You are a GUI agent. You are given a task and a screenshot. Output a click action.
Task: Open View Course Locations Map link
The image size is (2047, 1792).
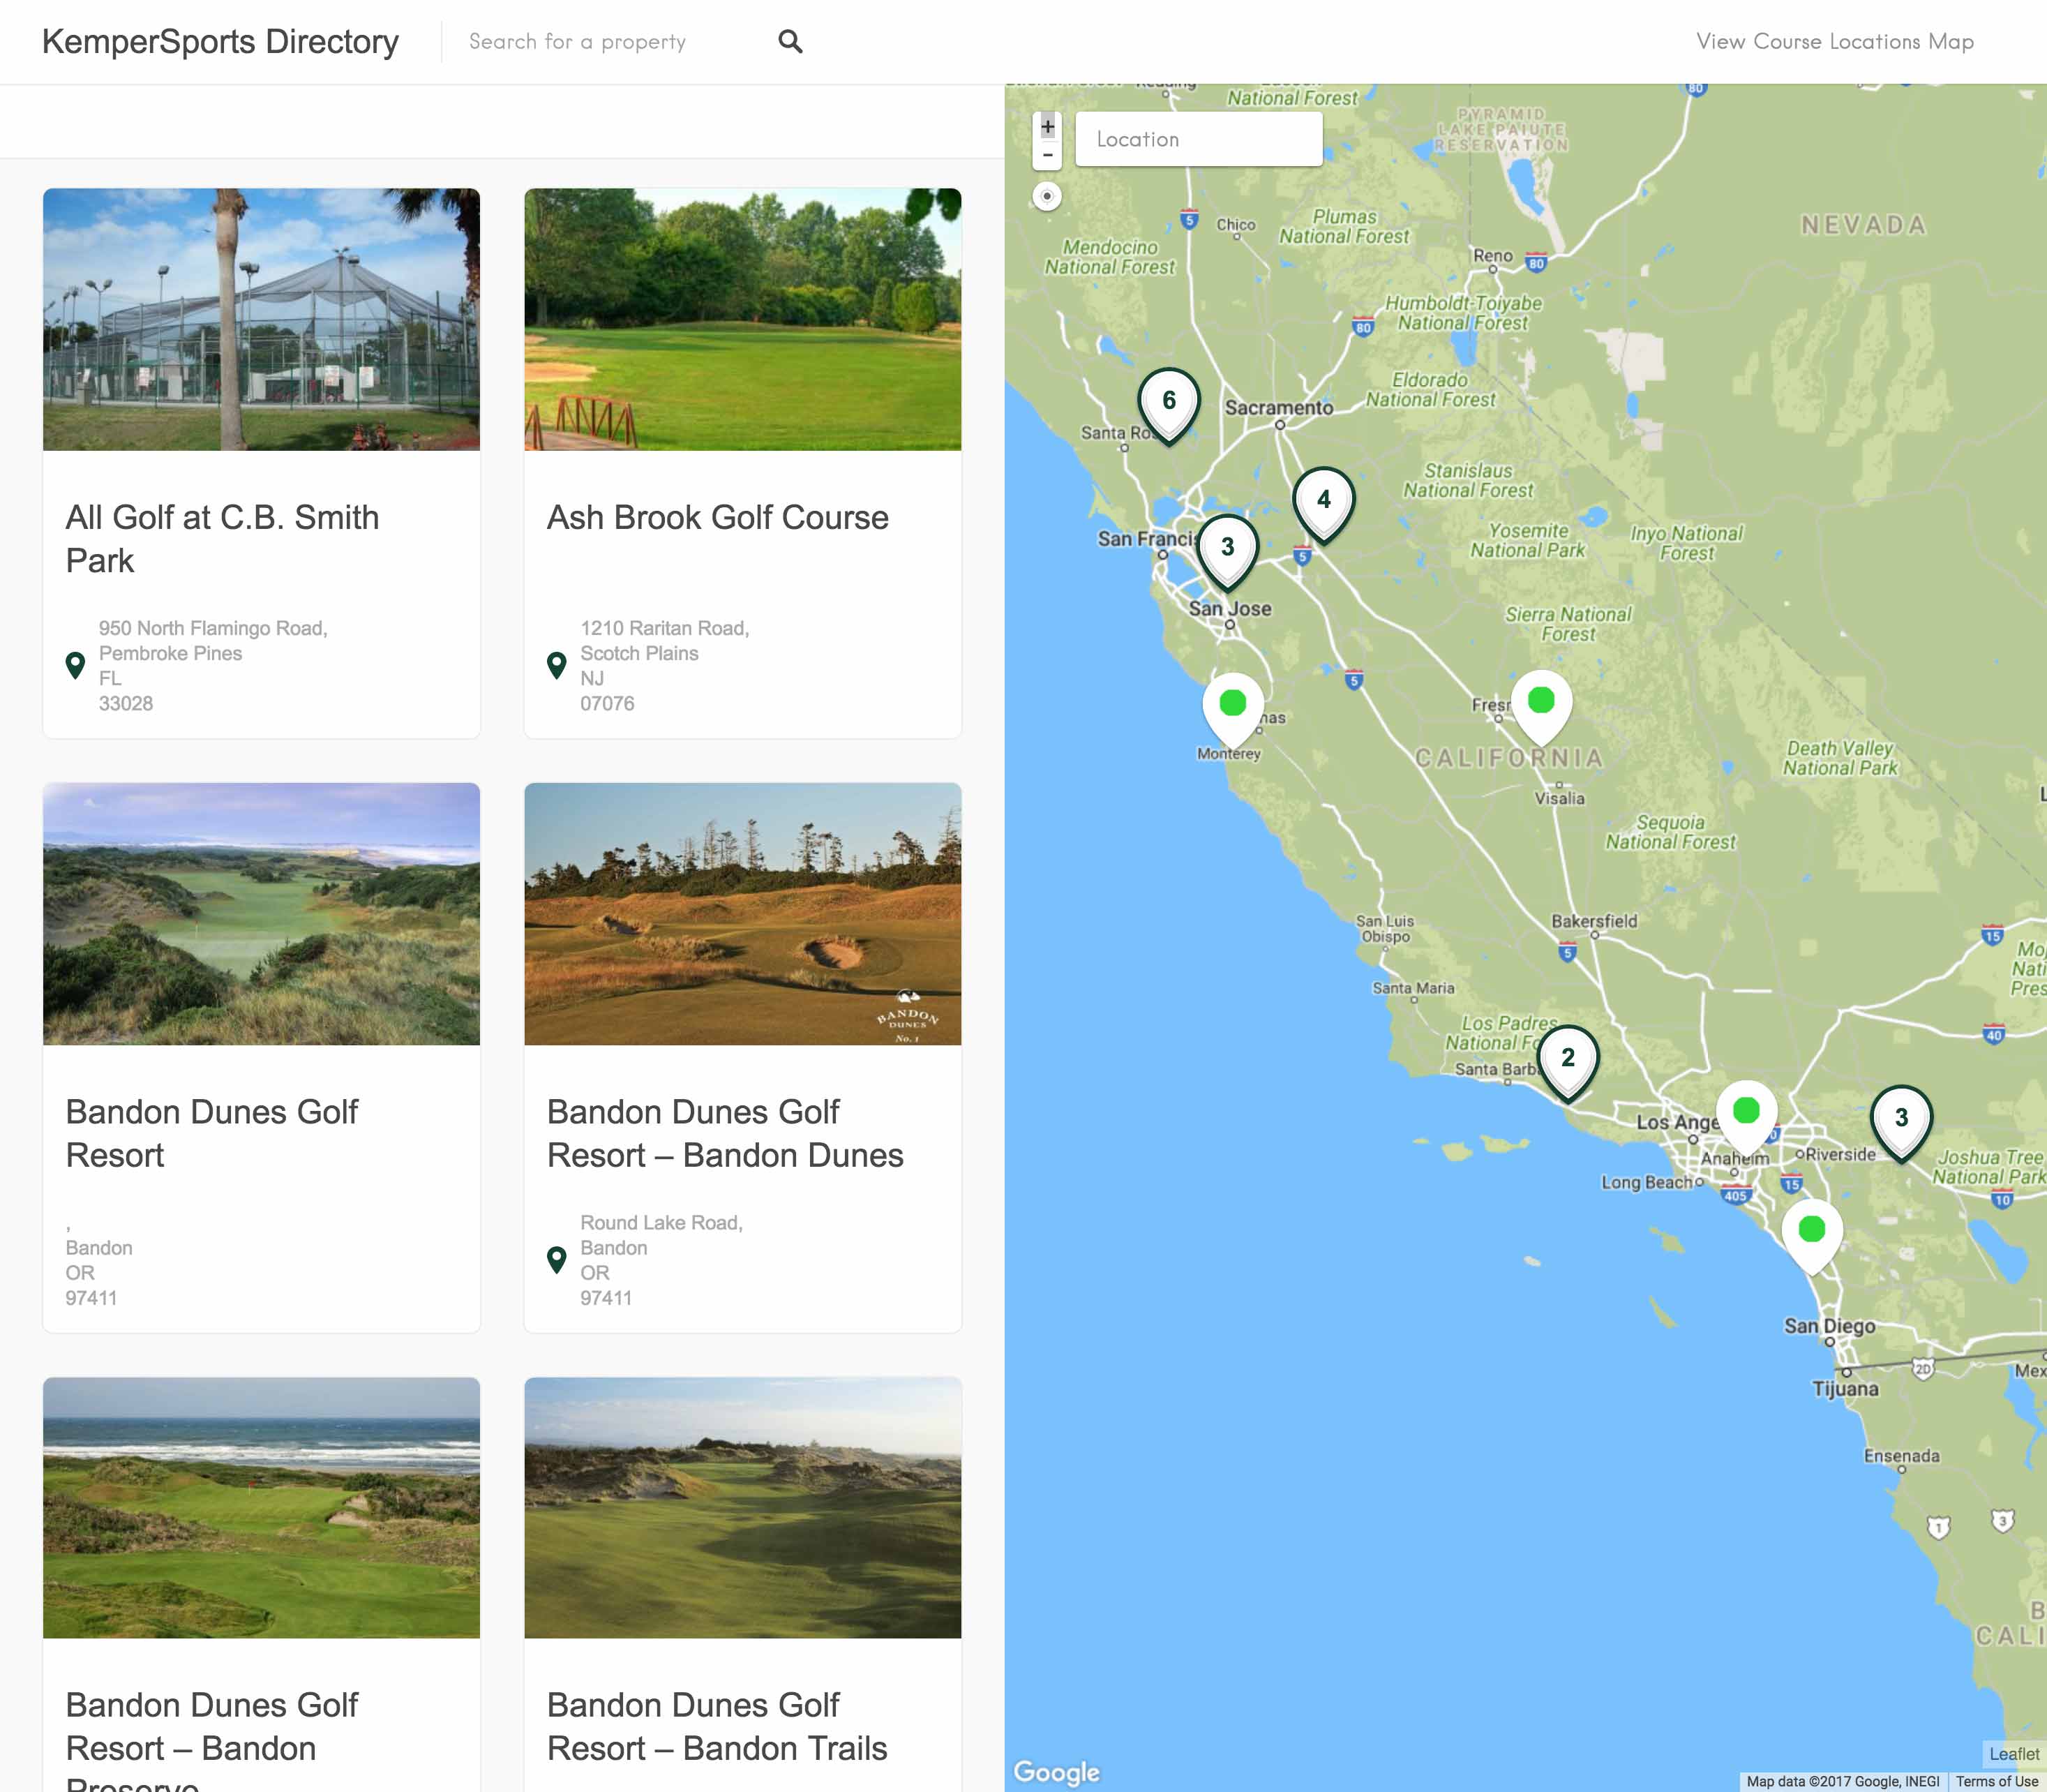tap(1834, 42)
